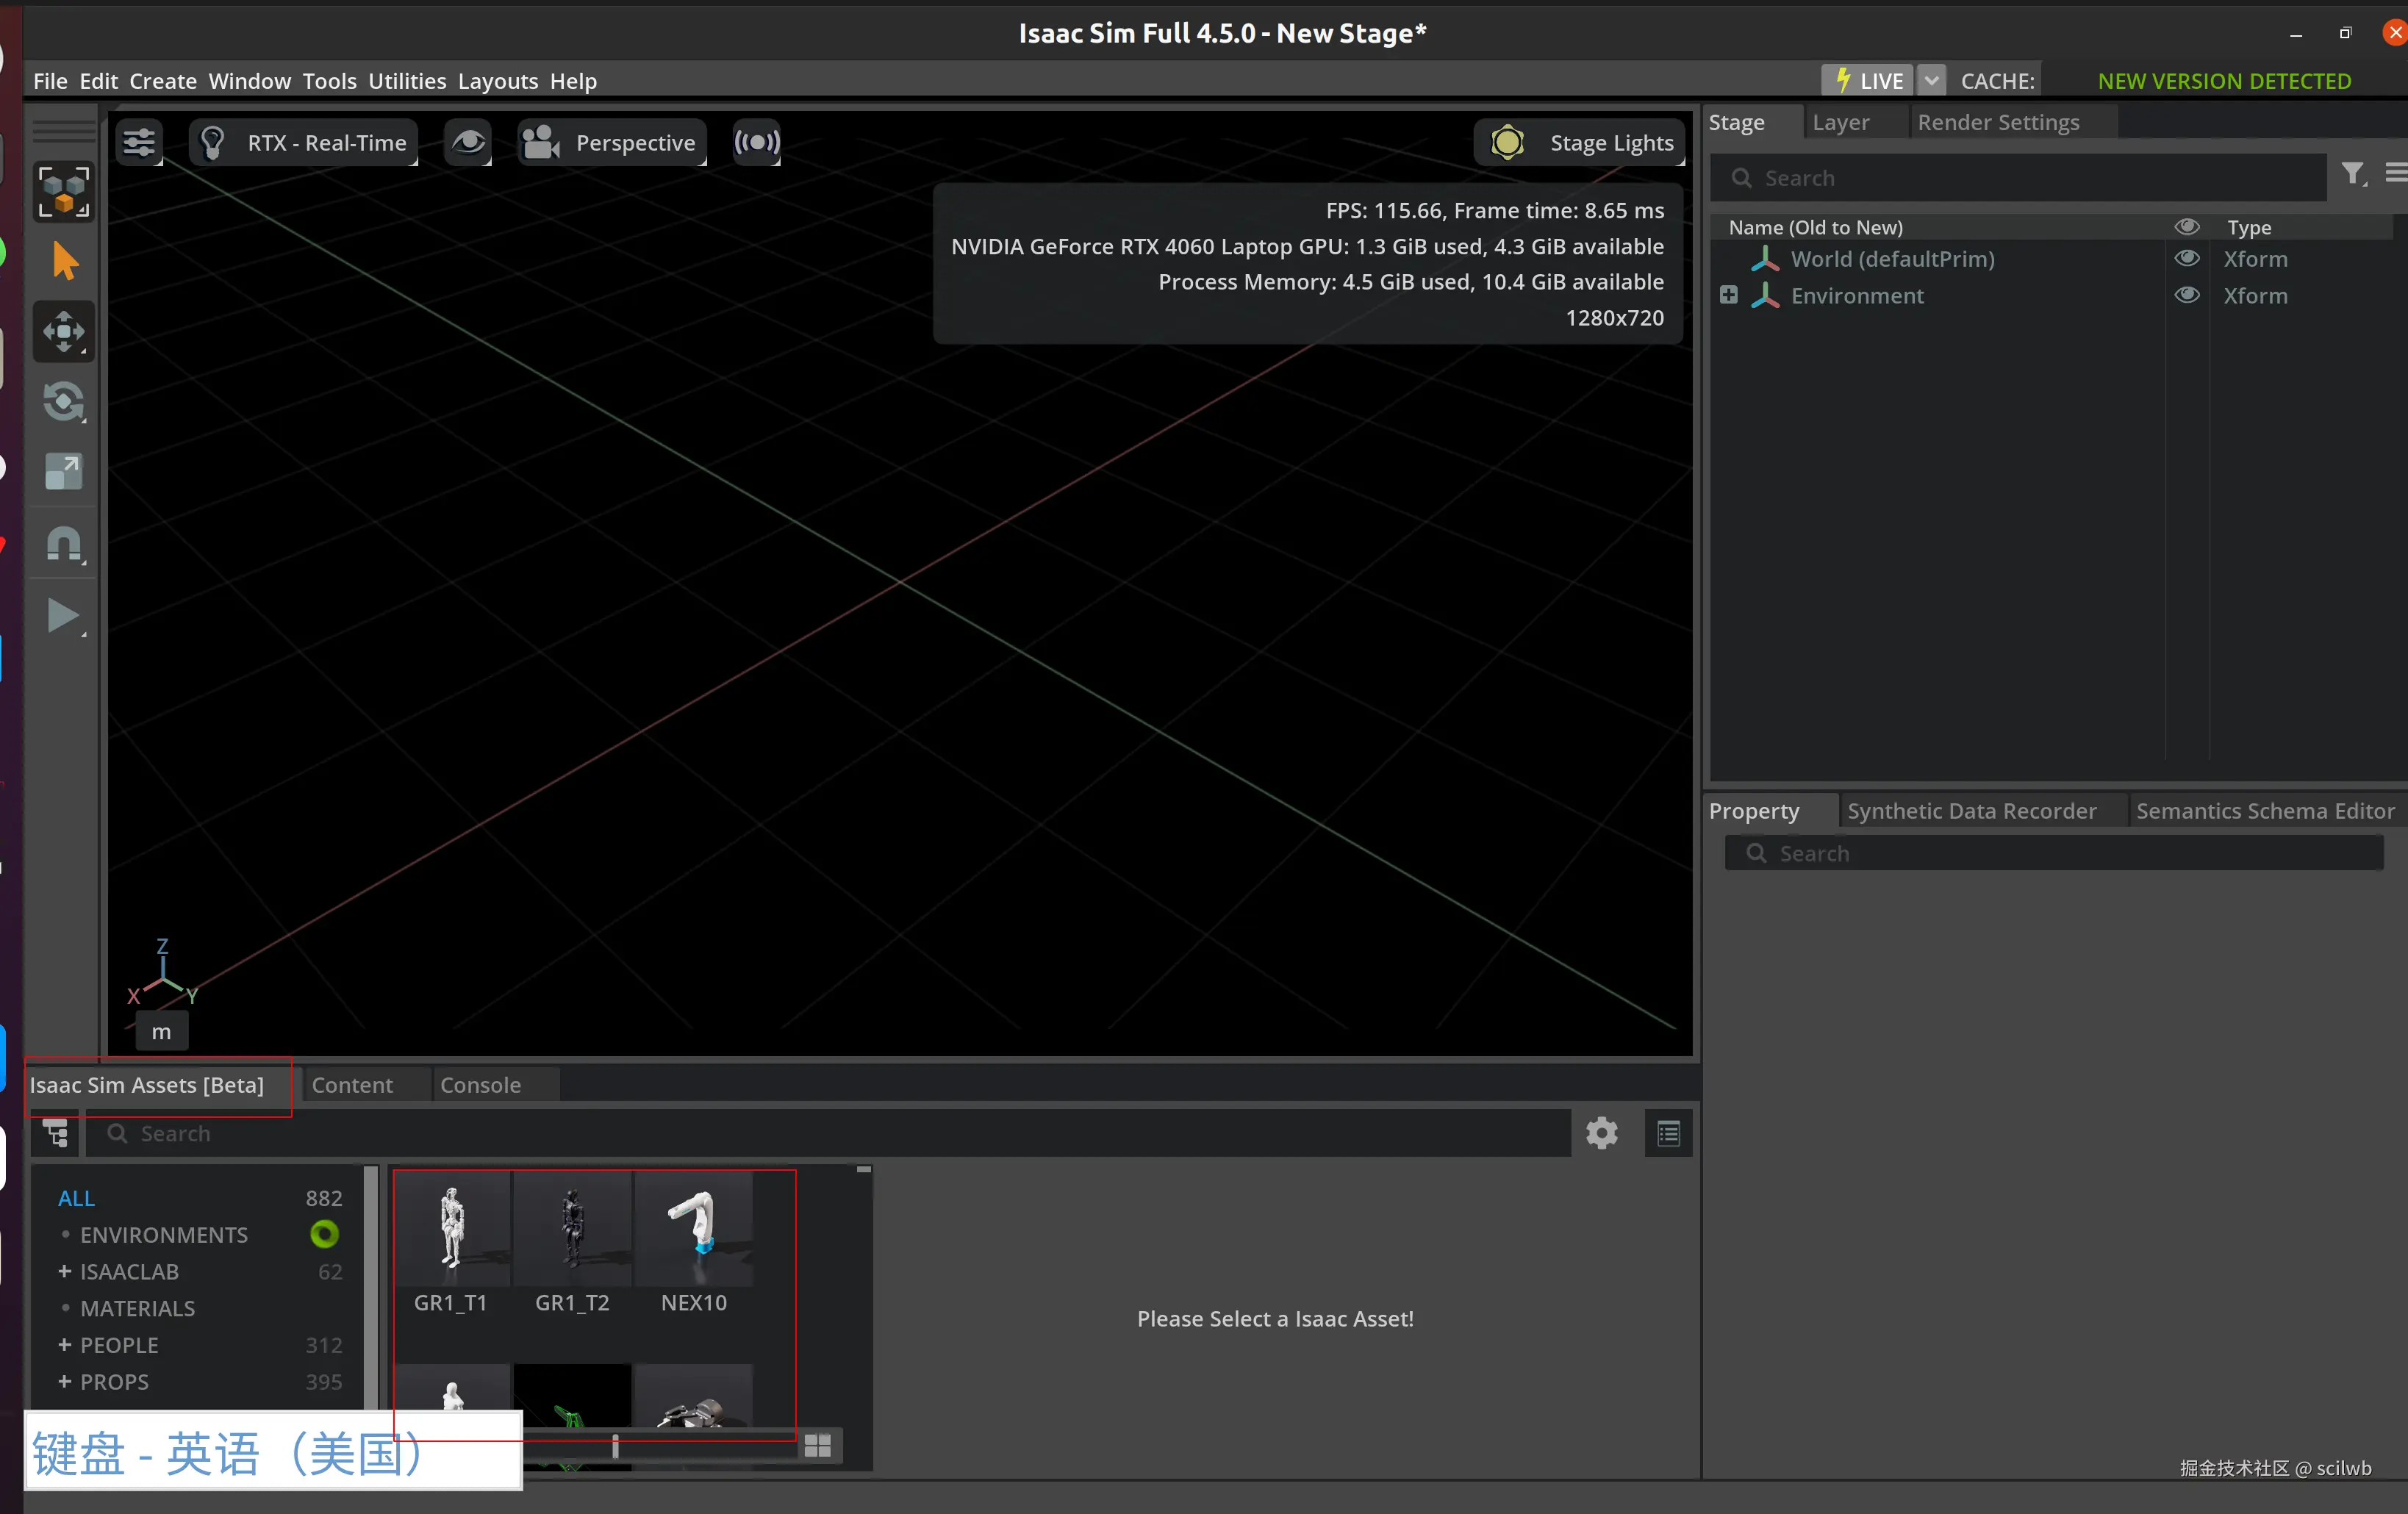Viewport: 2408px width, 1514px height.
Task: Toggle the asset category tree panel
Action: [55, 1133]
